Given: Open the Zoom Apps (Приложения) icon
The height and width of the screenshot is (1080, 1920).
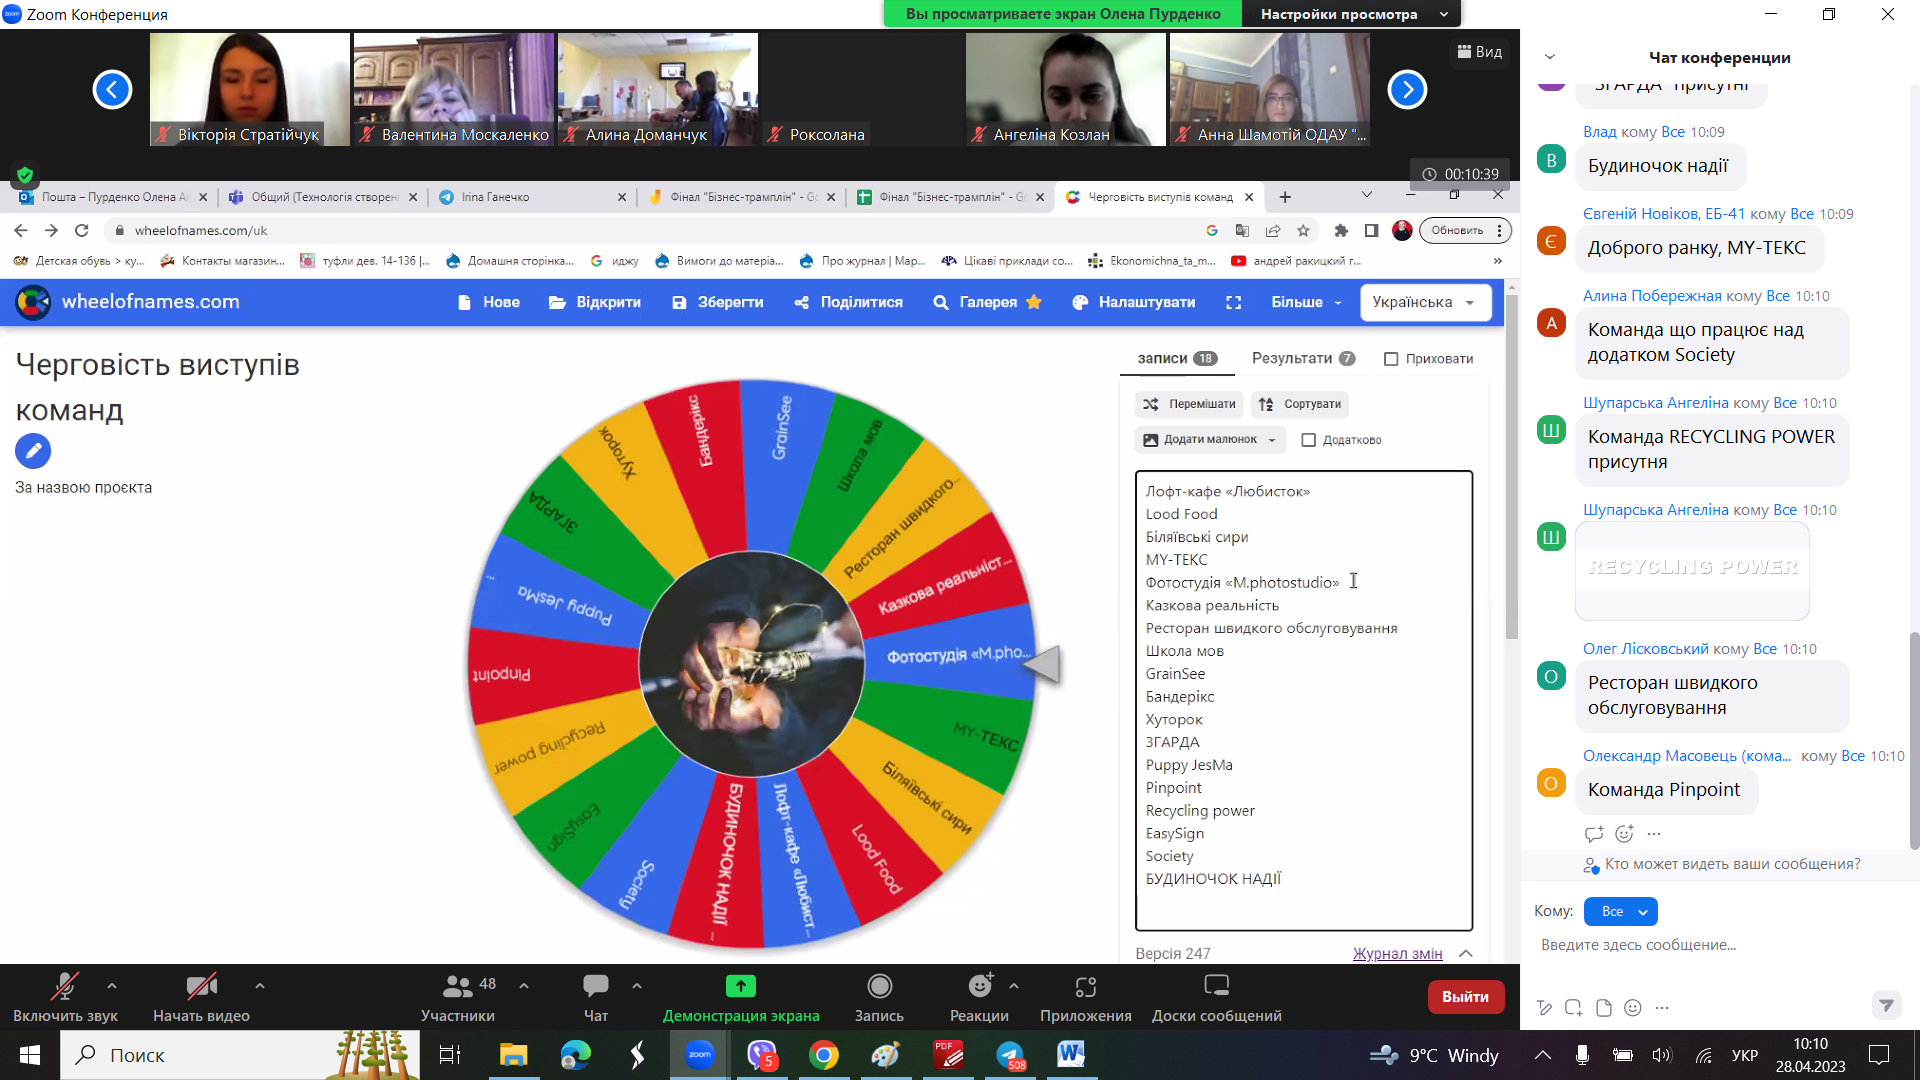Looking at the screenshot, I should pyautogui.click(x=1085, y=987).
